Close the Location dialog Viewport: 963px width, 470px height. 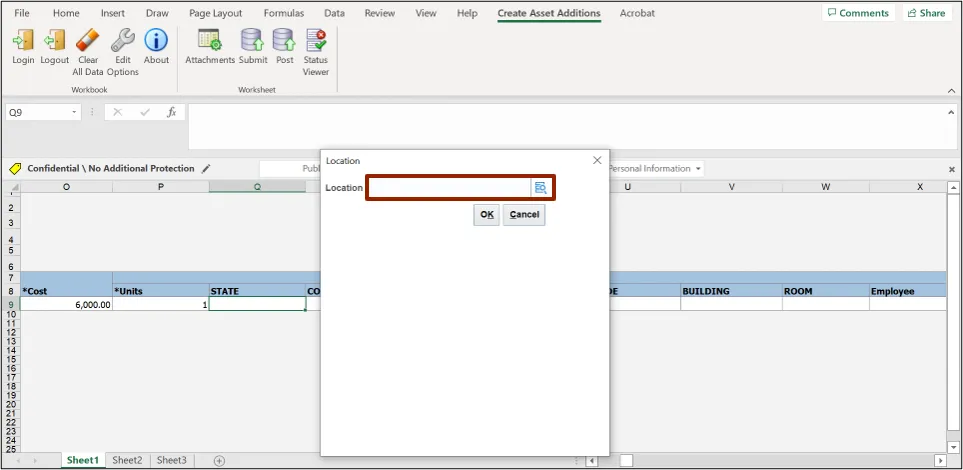[x=597, y=160]
